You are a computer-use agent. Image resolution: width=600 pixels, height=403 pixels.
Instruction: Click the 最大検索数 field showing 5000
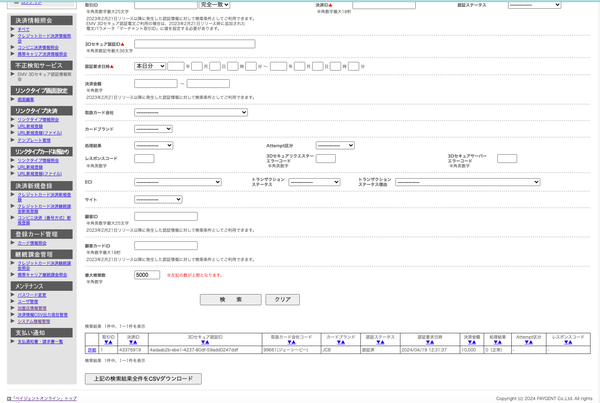click(147, 275)
